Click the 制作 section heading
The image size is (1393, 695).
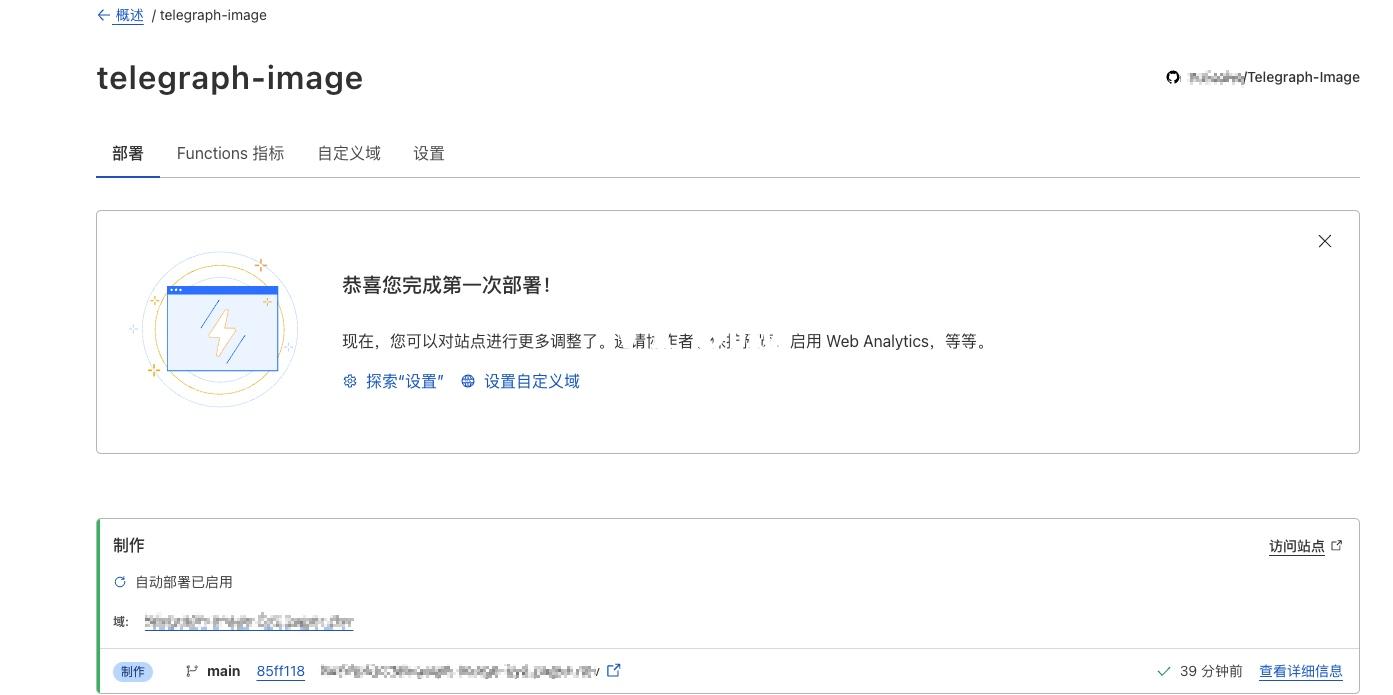[129, 545]
